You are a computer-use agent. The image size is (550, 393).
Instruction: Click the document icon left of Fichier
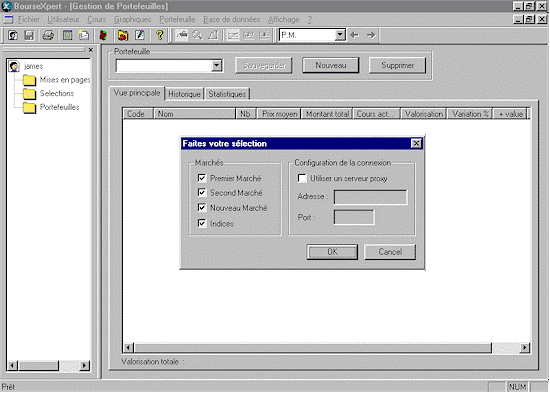(x=8, y=19)
